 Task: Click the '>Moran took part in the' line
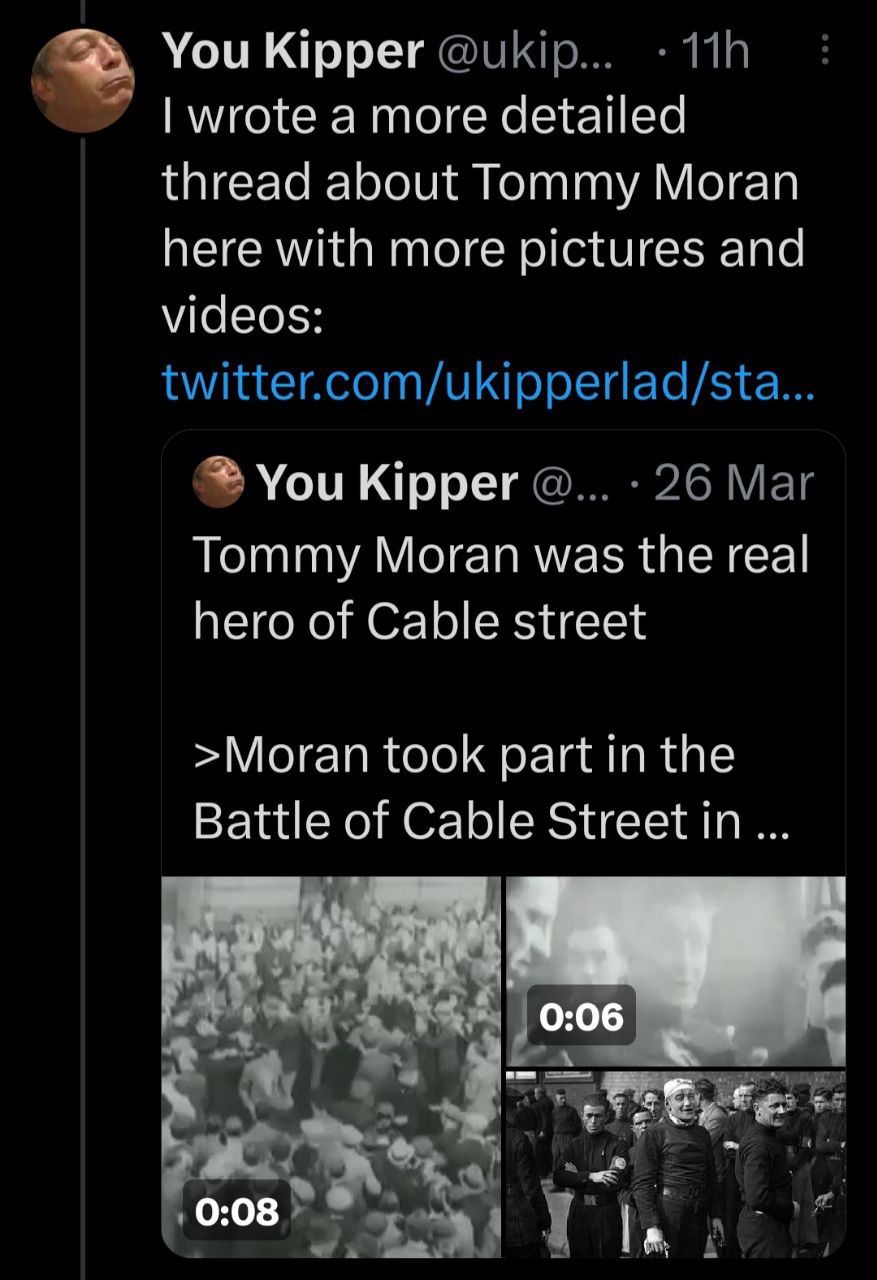point(463,754)
